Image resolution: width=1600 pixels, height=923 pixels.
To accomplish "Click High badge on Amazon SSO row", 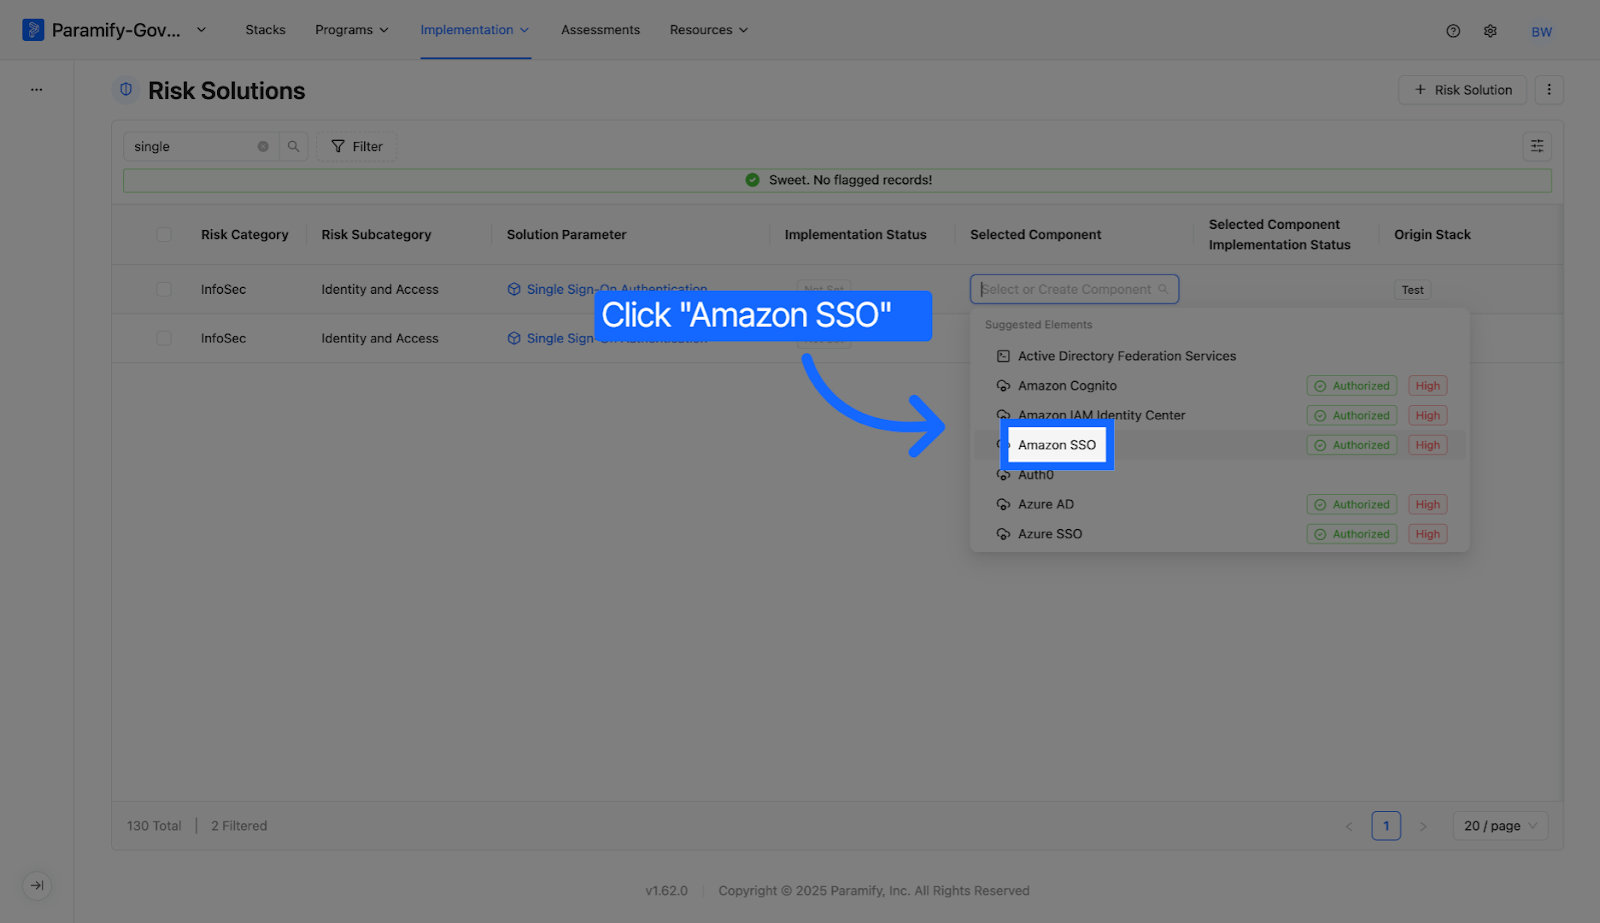I will (x=1427, y=445).
